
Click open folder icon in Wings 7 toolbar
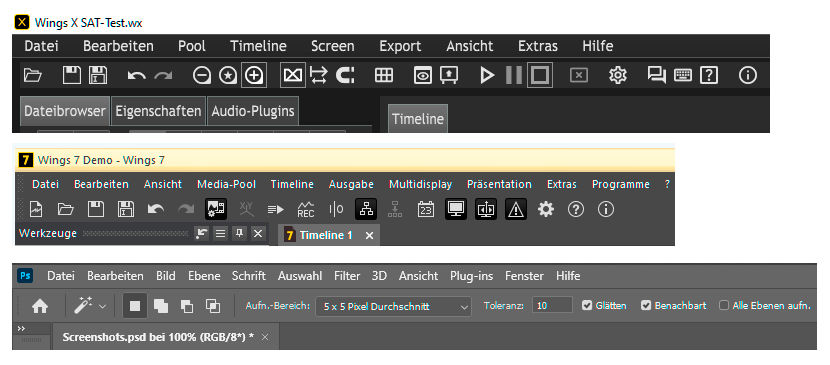[x=66, y=209]
